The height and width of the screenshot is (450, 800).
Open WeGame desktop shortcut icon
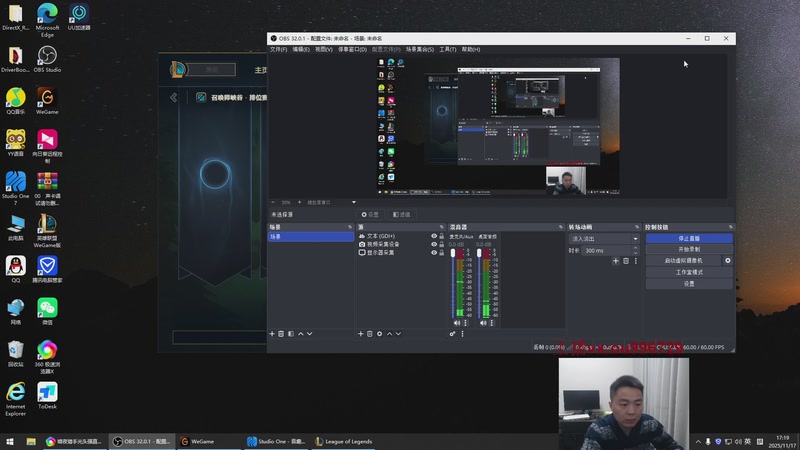coord(47,101)
